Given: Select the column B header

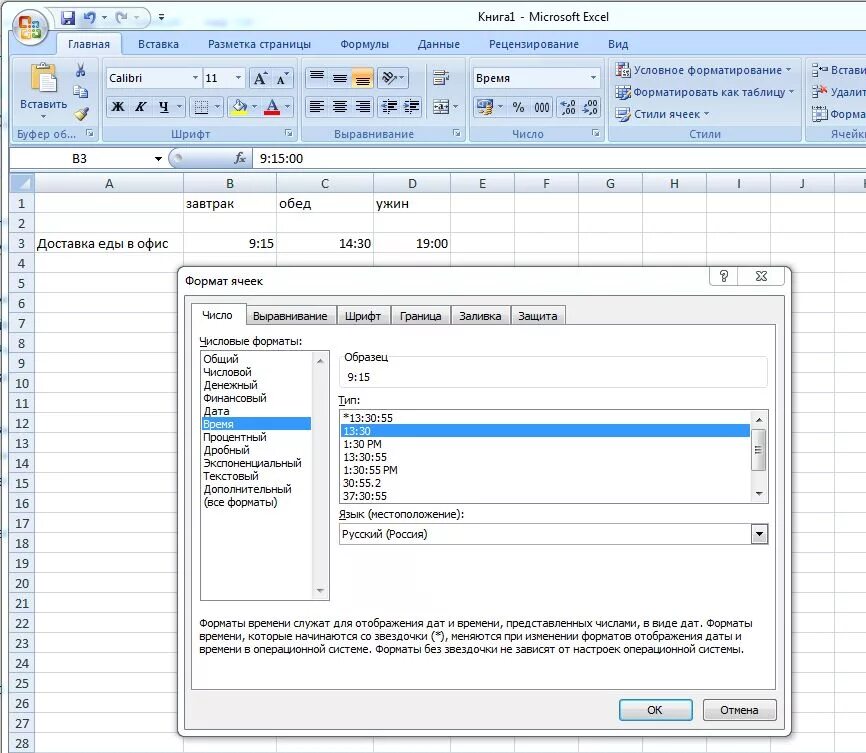Looking at the screenshot, I should pyautogui.click(x=230, y=183).
